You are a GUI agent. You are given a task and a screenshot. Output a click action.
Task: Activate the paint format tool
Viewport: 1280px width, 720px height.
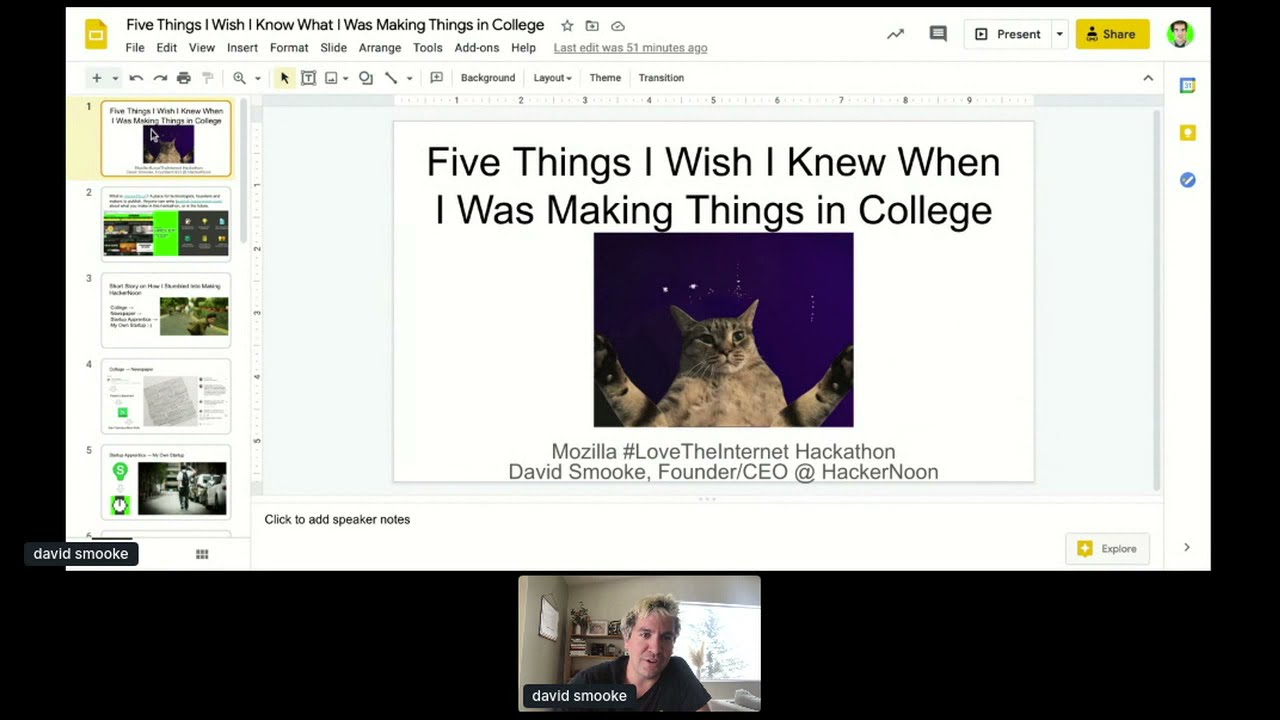(x=208, y=78)
